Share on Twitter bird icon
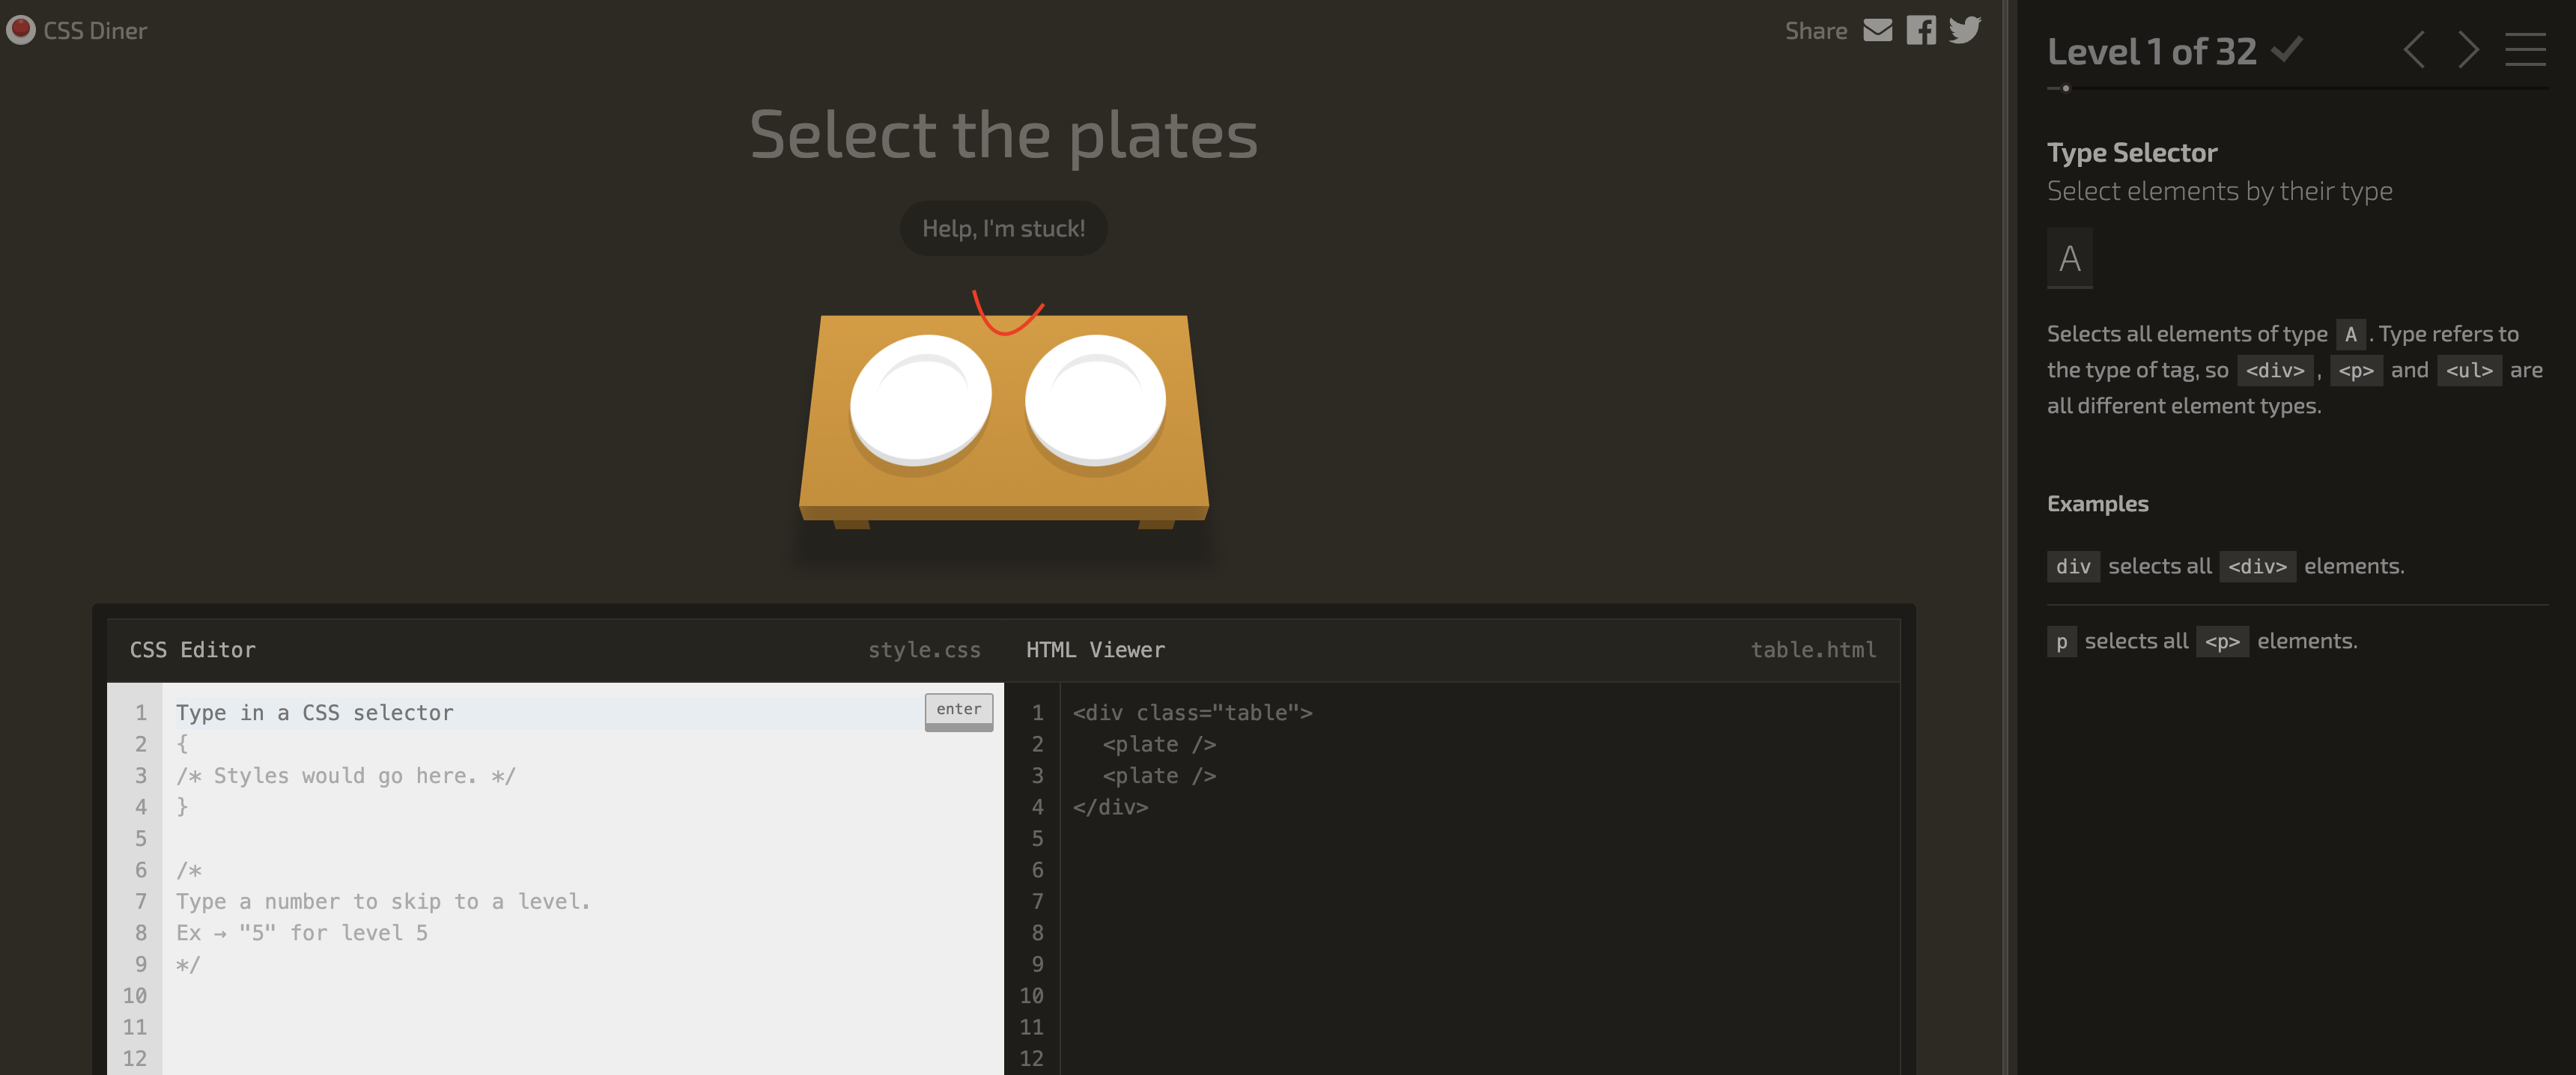Viewport: 2576px width, 1075px height. tap(1964, 30)
